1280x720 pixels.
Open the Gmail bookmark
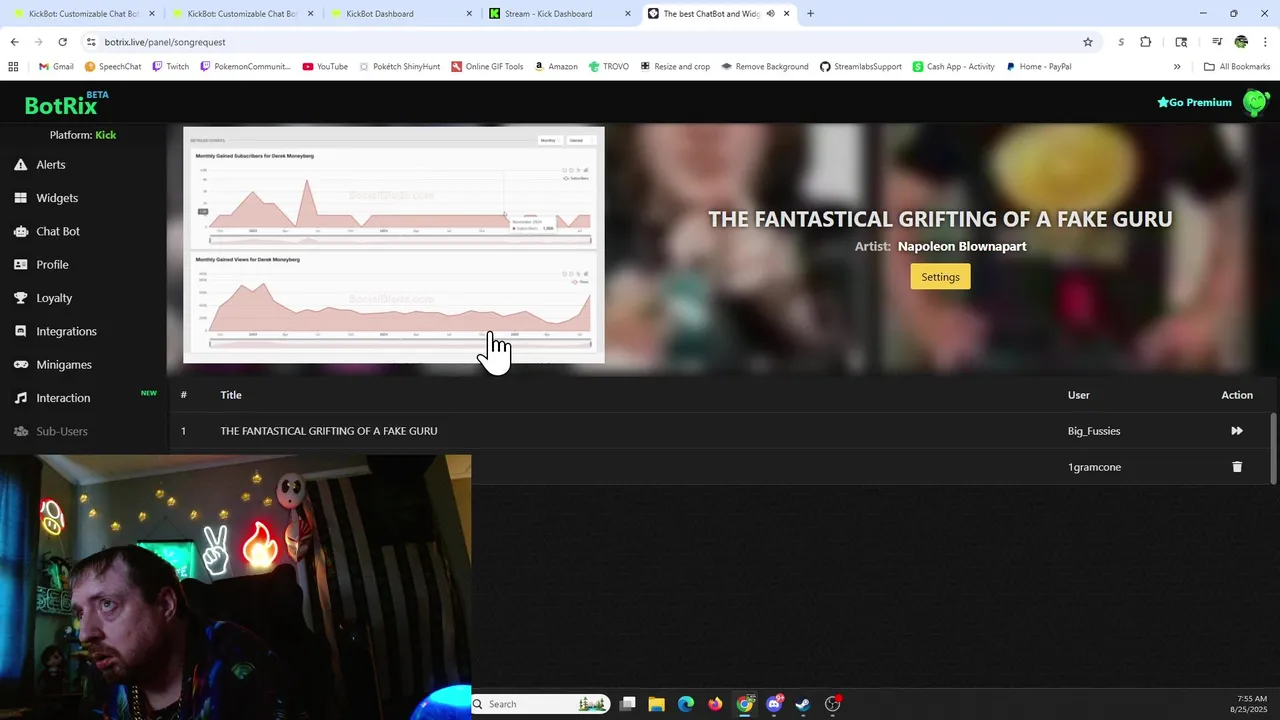pos(56,67)
